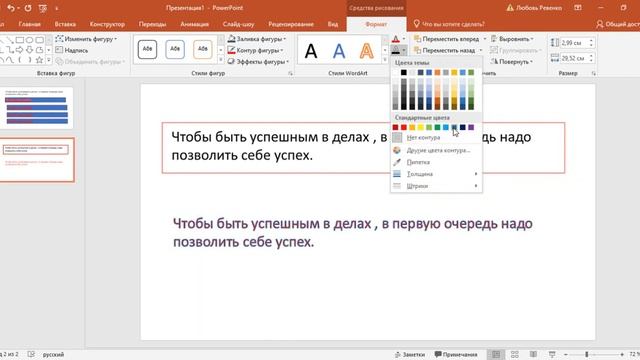Viewport: 640px width, 360px height.
Task: Start slideshow from status bar icon
Action: [552, 354]
